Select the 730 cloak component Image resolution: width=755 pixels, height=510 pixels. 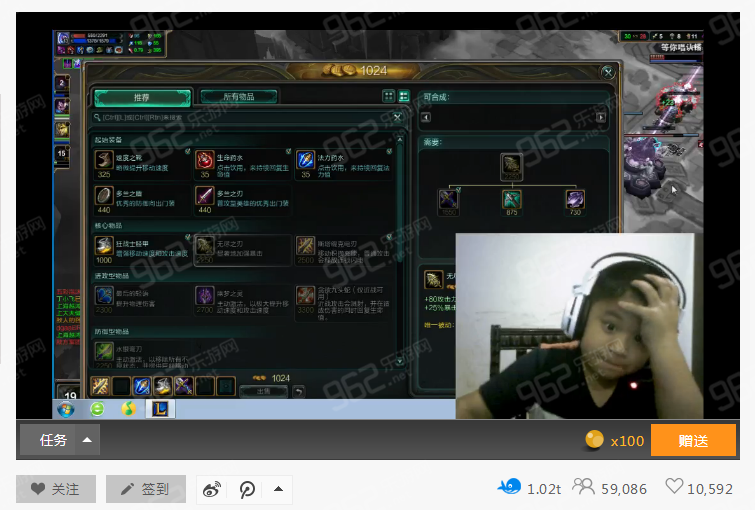coord(575,202)
